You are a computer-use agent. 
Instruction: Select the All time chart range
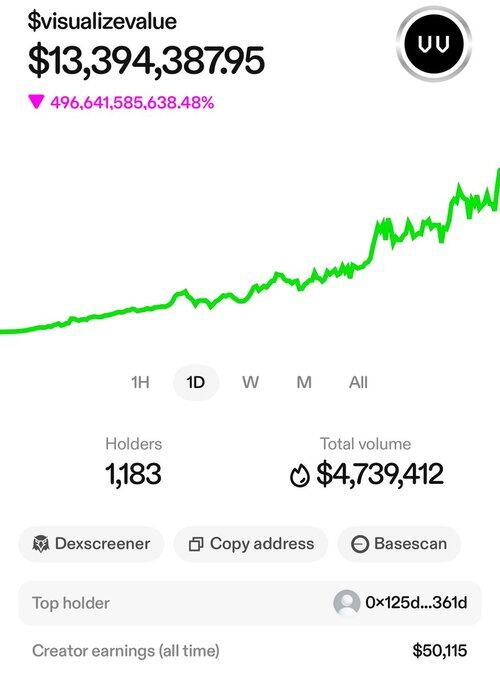click(x=358, y=382)
